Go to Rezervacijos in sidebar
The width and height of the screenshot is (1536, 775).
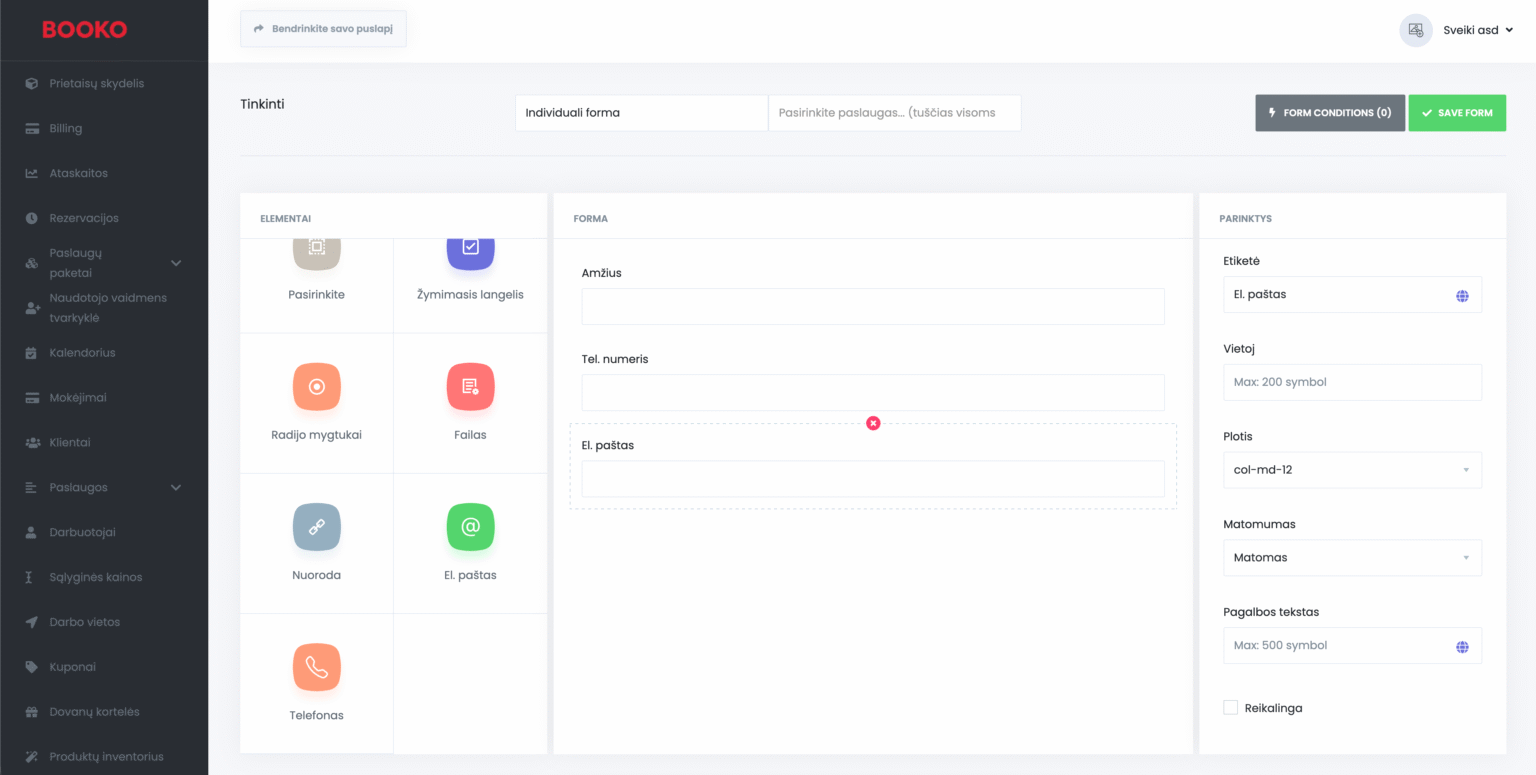pyautogui.click(x=84, y=218)
